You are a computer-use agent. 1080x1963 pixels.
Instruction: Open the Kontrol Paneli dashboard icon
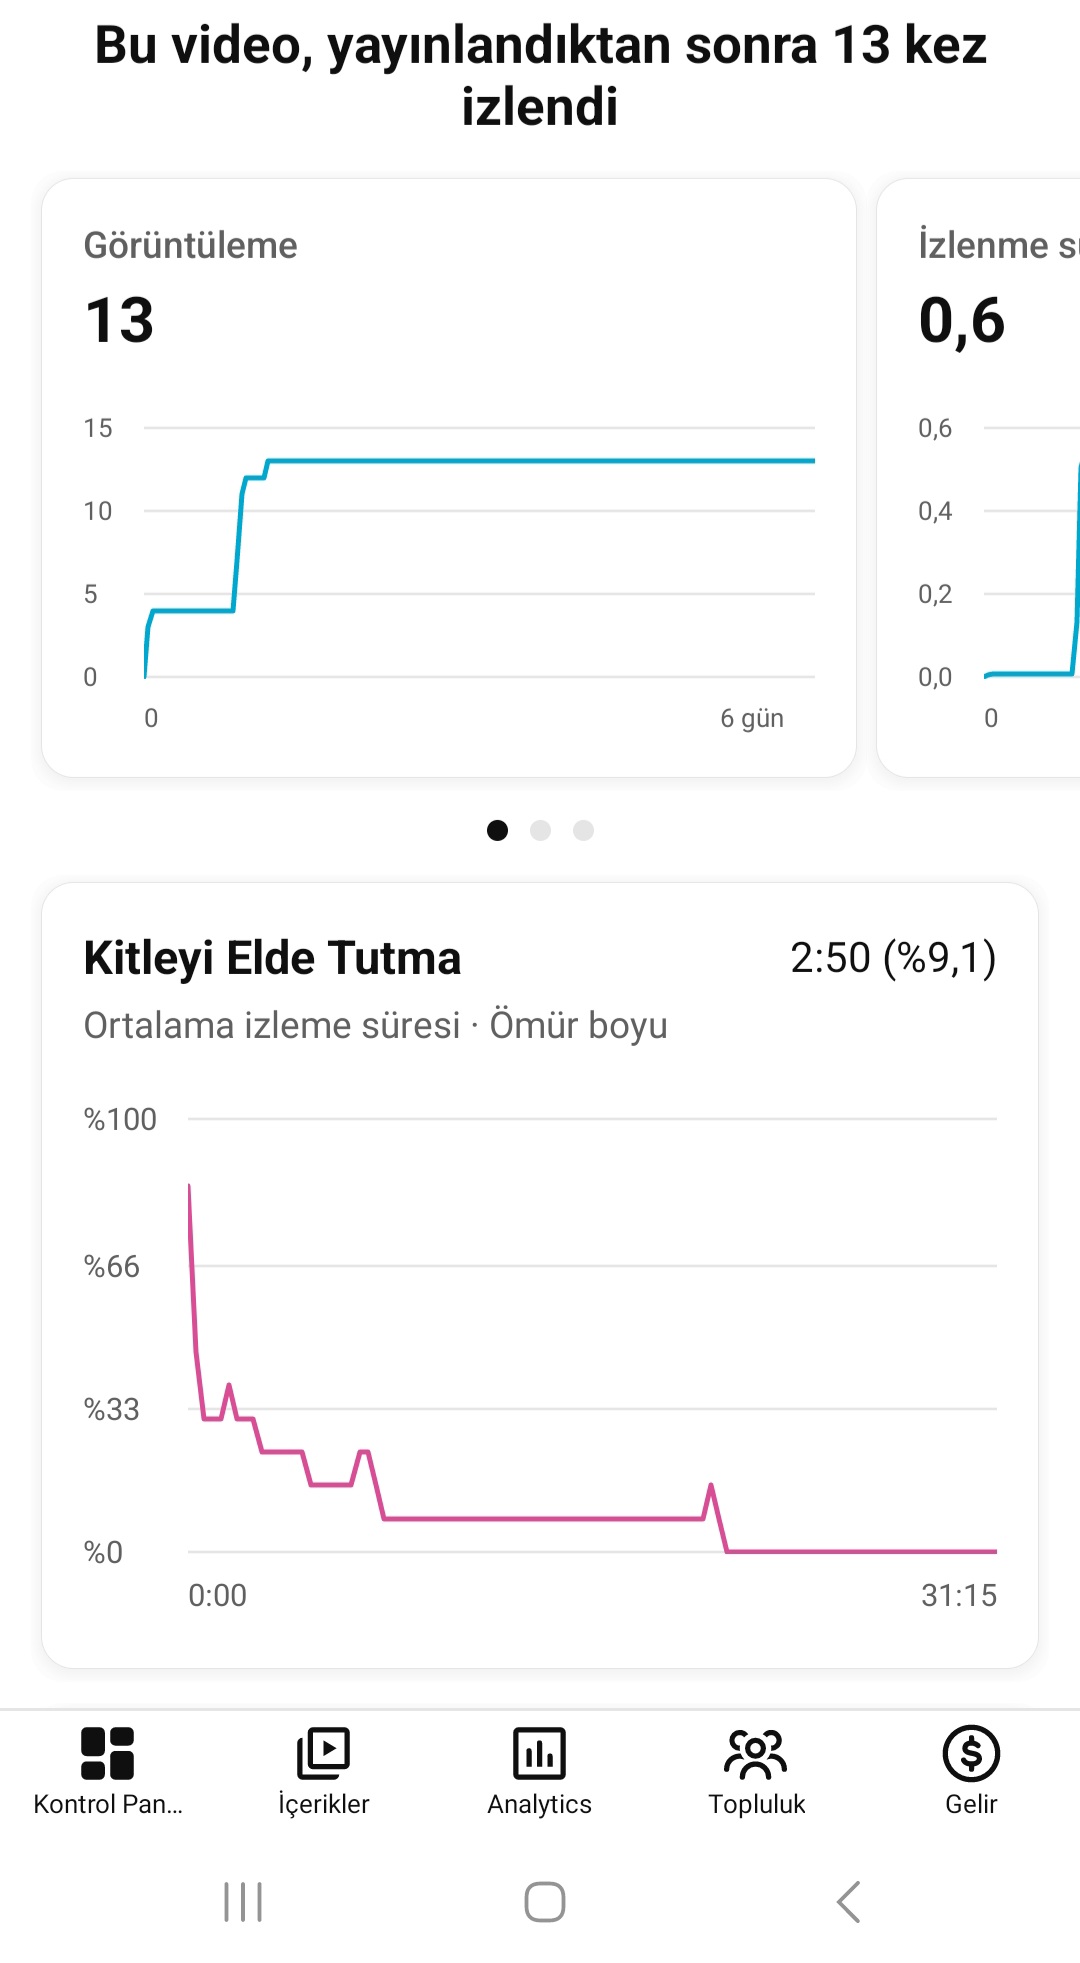(x=107, y=1754)
